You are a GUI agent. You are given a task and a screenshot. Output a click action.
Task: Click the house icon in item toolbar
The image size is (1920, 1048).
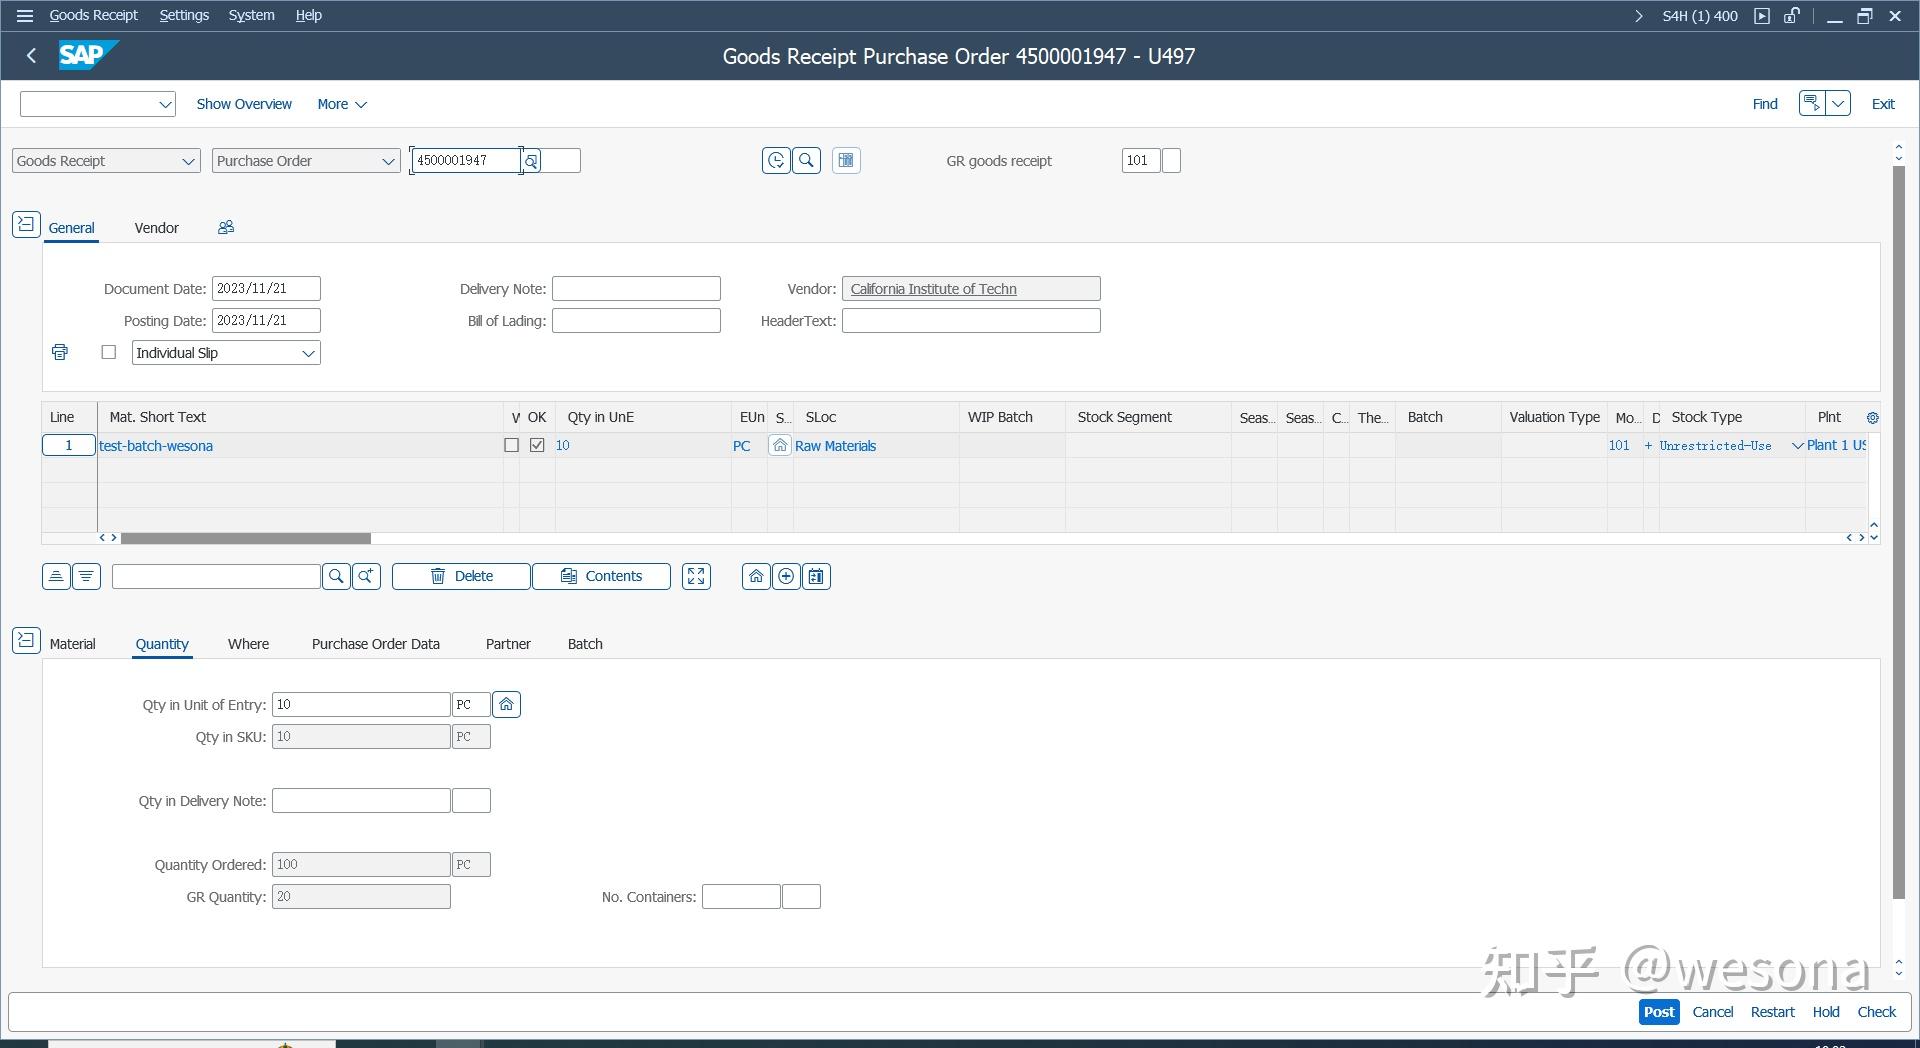click(756, 576)
